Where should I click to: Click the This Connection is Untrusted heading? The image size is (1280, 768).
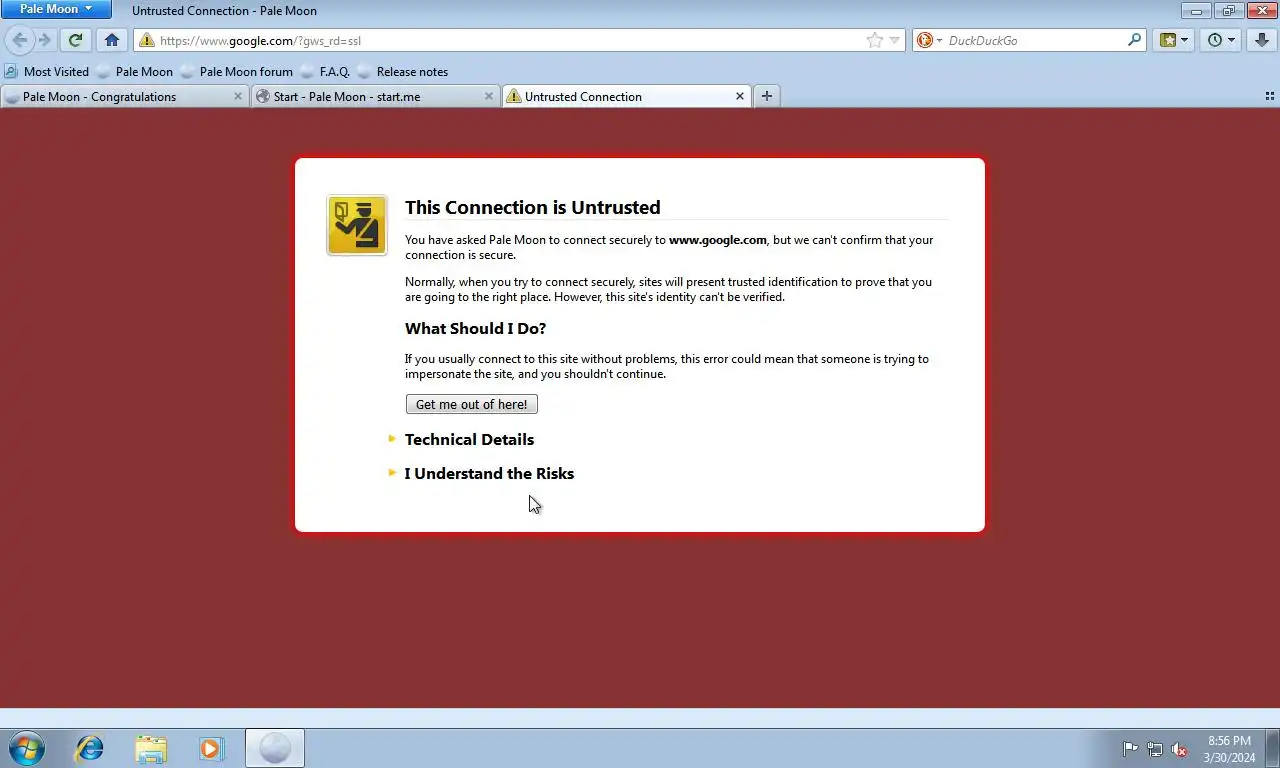533,207
